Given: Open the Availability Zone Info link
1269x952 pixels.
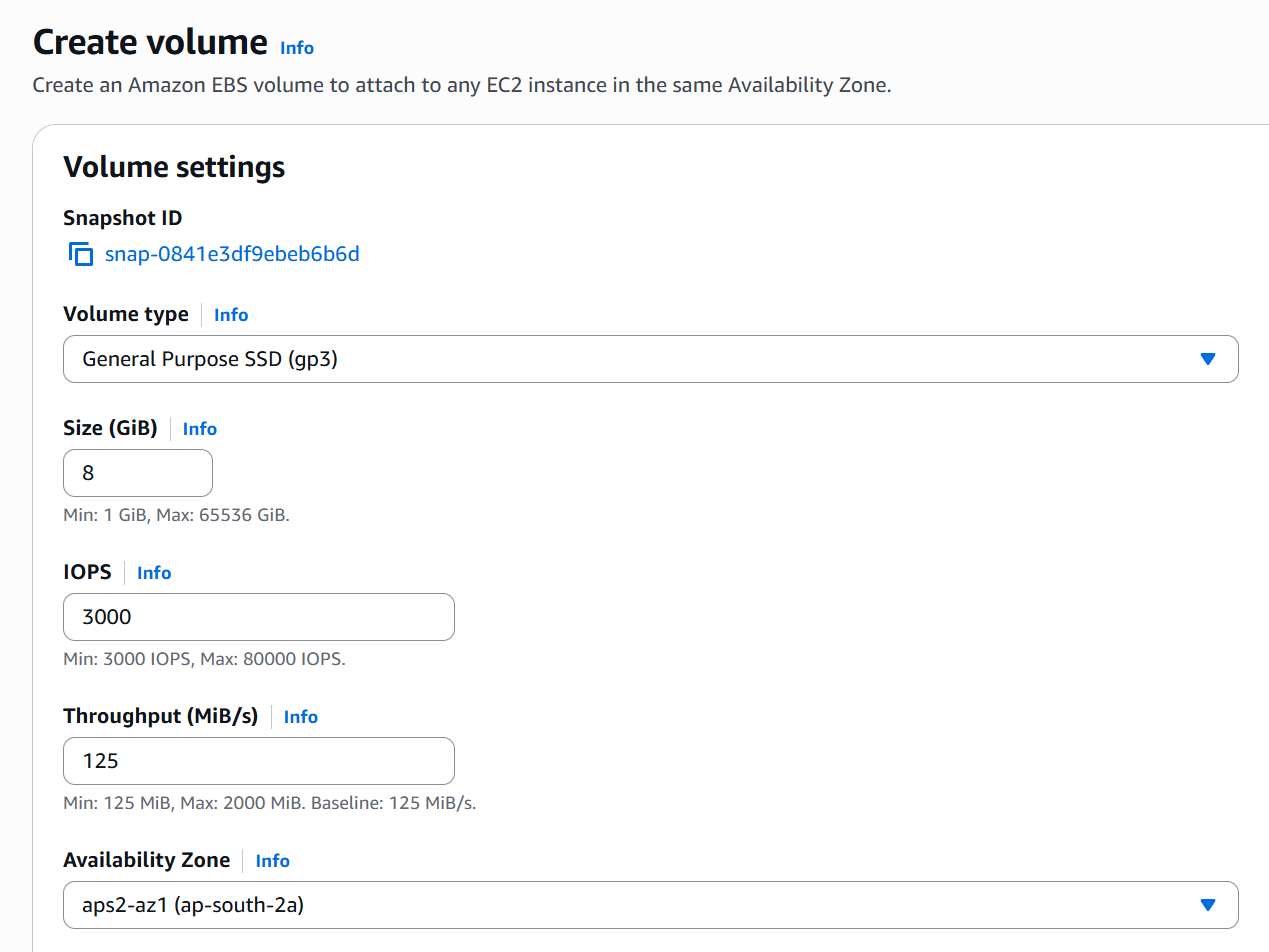Looking at the screenshot, I should click(x=273, y=861).
